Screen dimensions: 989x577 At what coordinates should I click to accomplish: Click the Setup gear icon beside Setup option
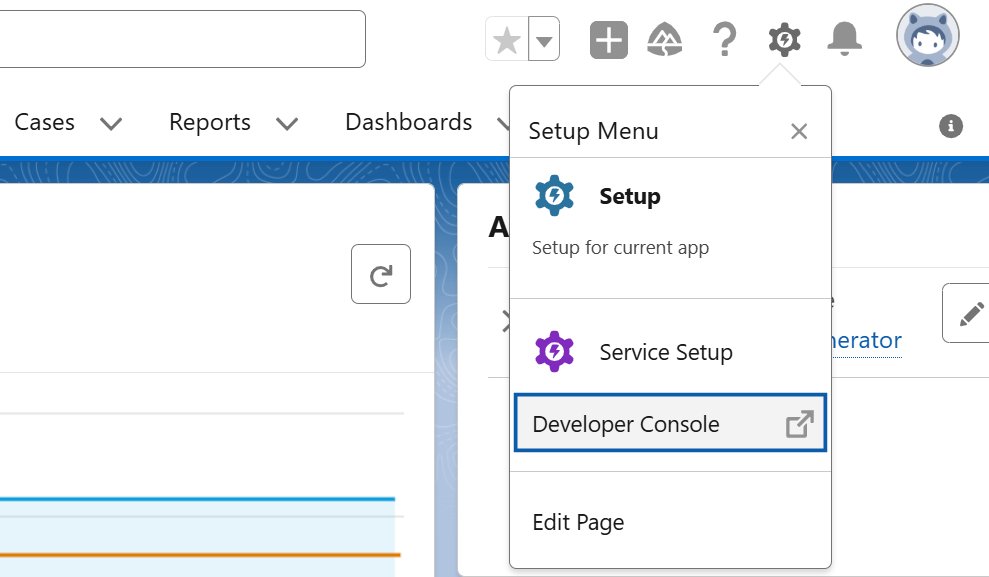coord(554,194)
